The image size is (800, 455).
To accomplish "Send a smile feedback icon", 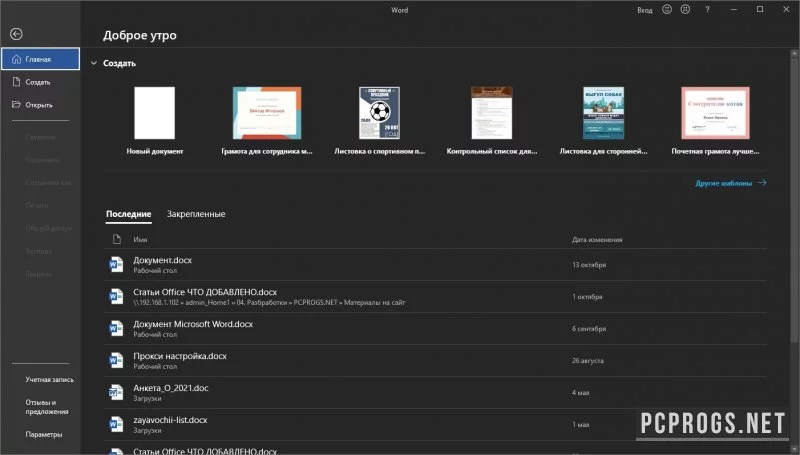I will point(667,9).
